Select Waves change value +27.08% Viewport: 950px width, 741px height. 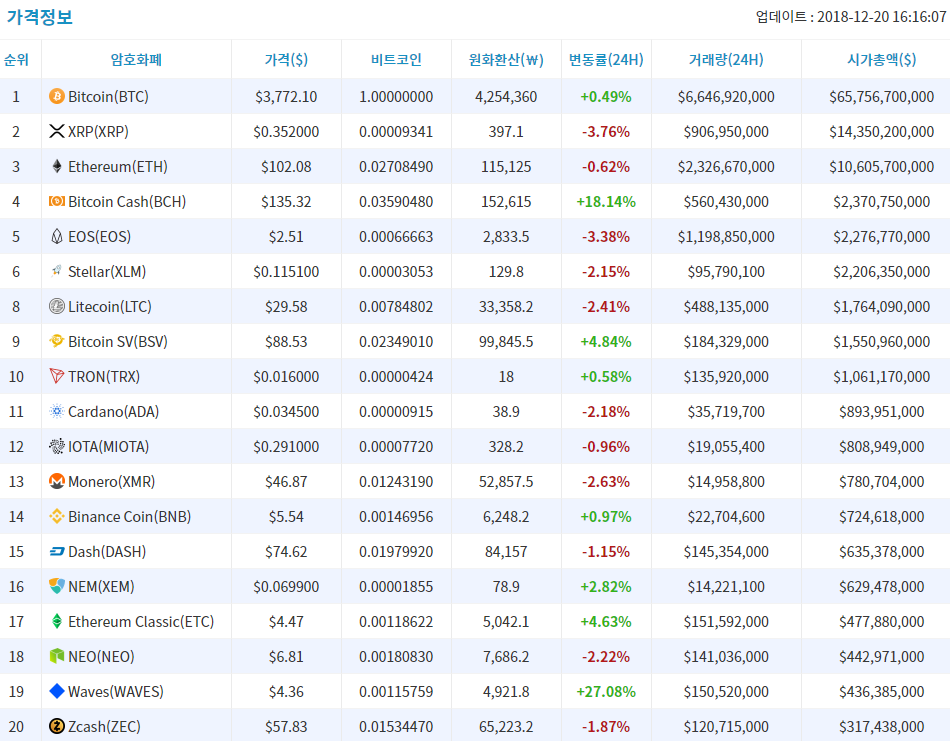(606, 691)
